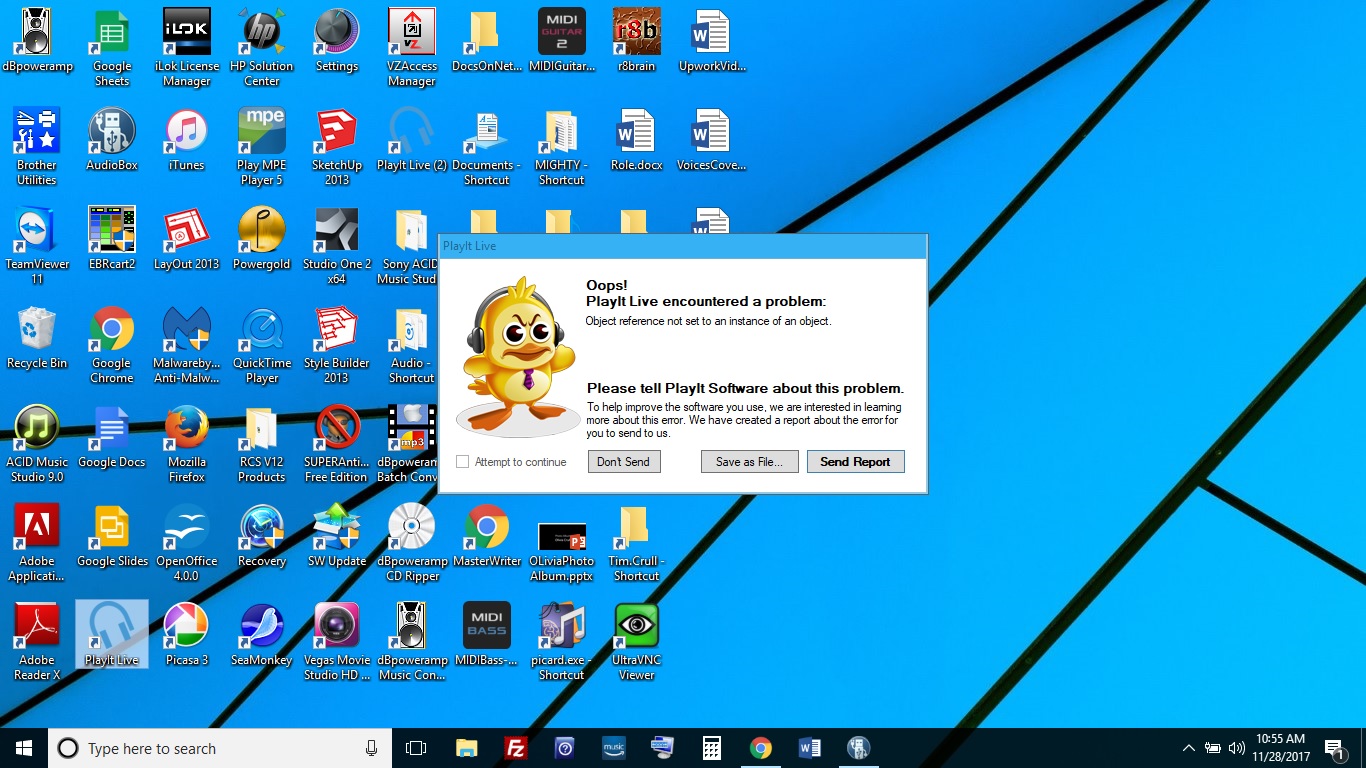Select the Powergold desktop icon
Image resolution: width=1366 pixels, height=768 pixels.
pos(262,239)
